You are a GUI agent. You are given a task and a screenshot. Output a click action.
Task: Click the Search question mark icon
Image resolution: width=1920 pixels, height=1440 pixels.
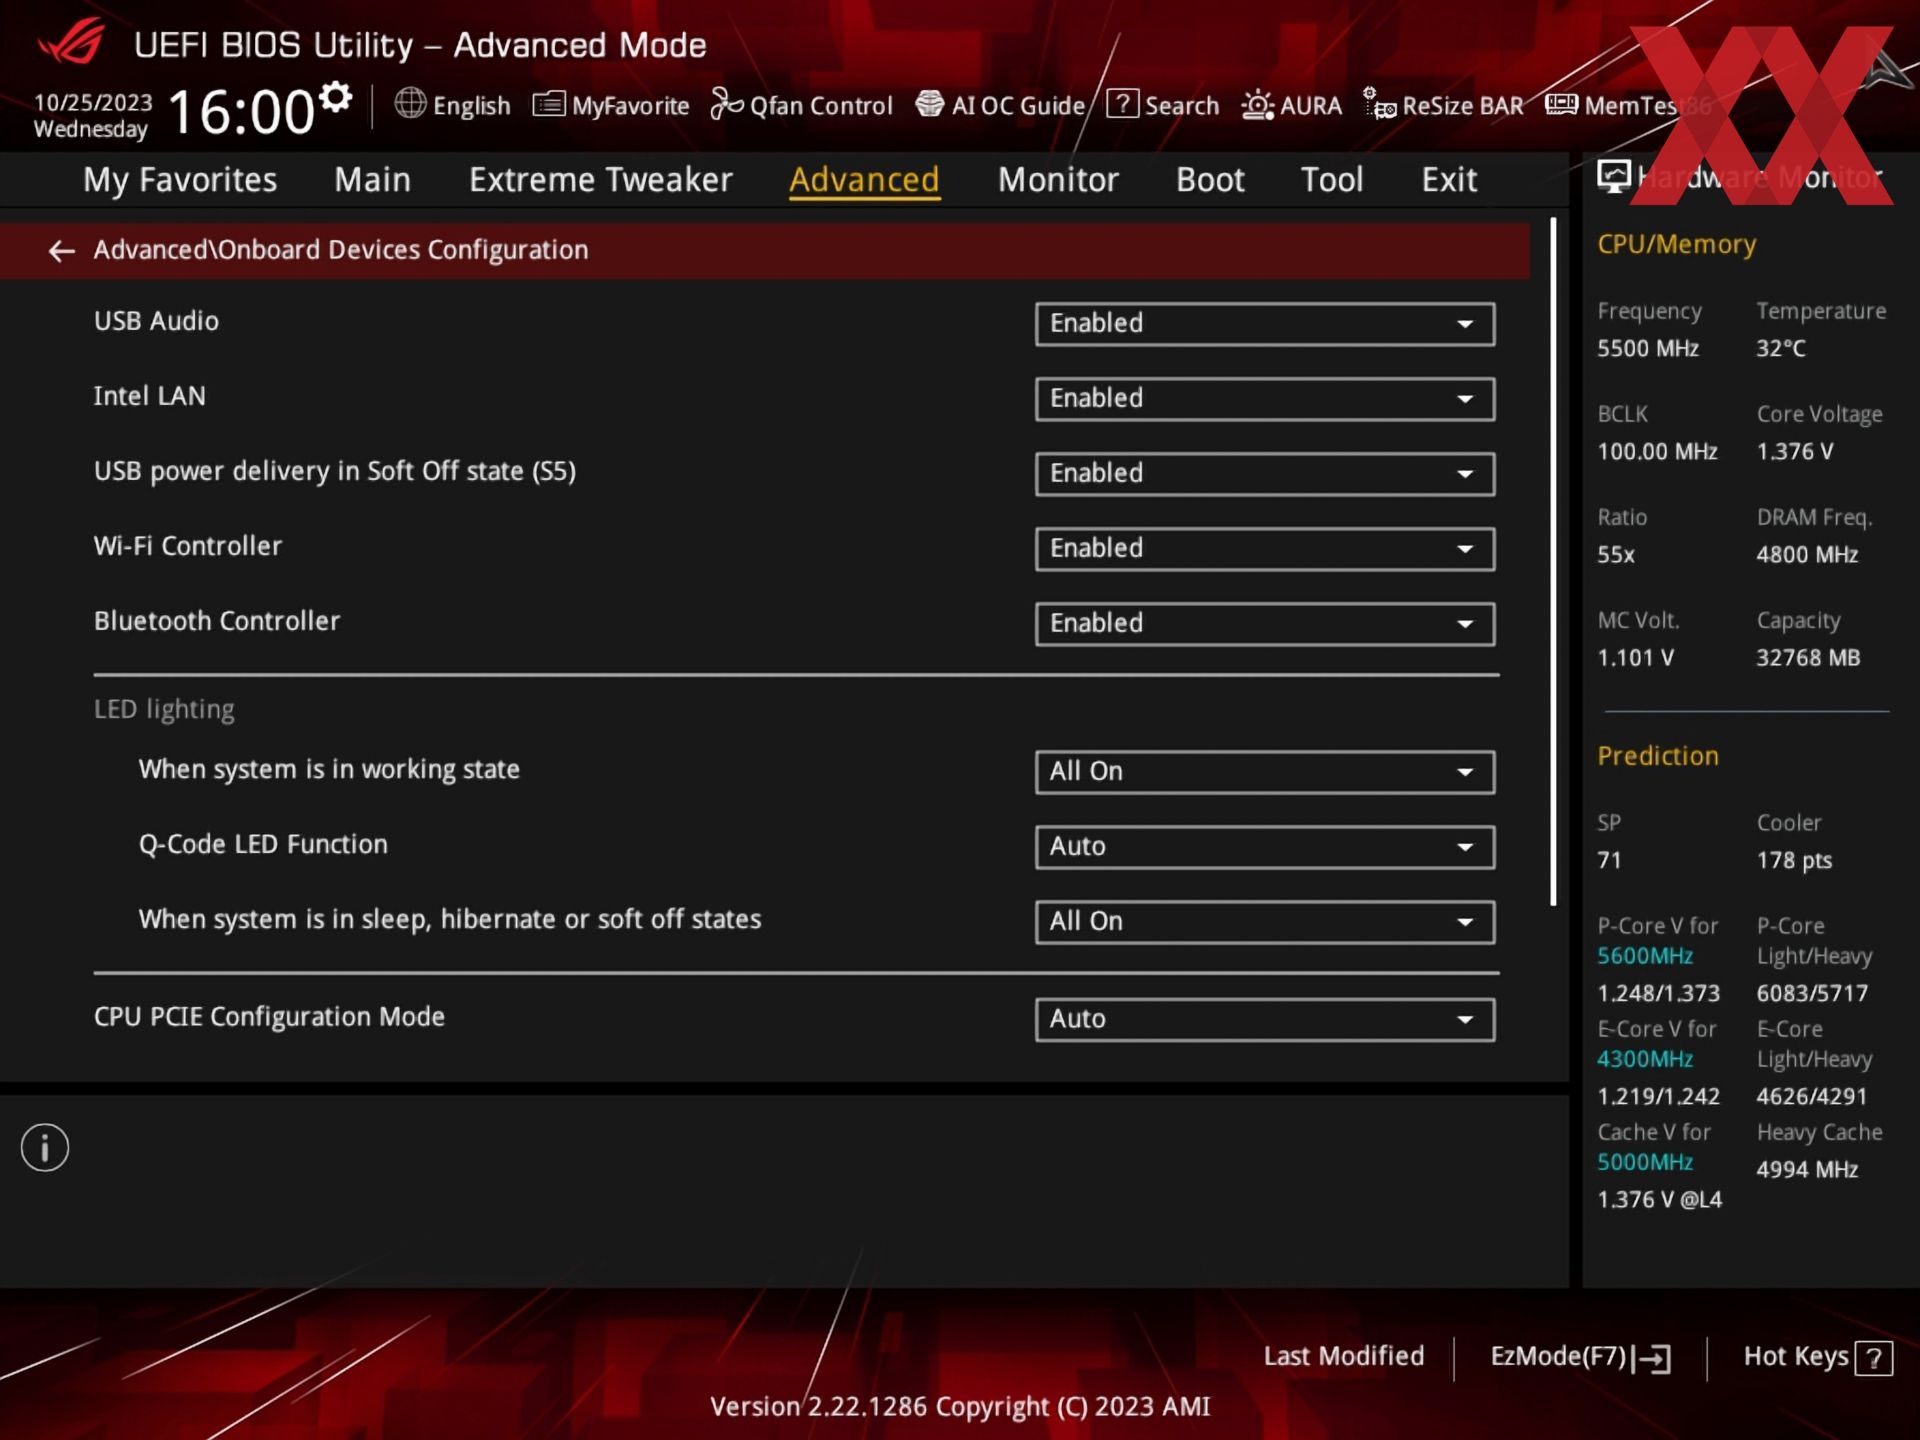1122,104
